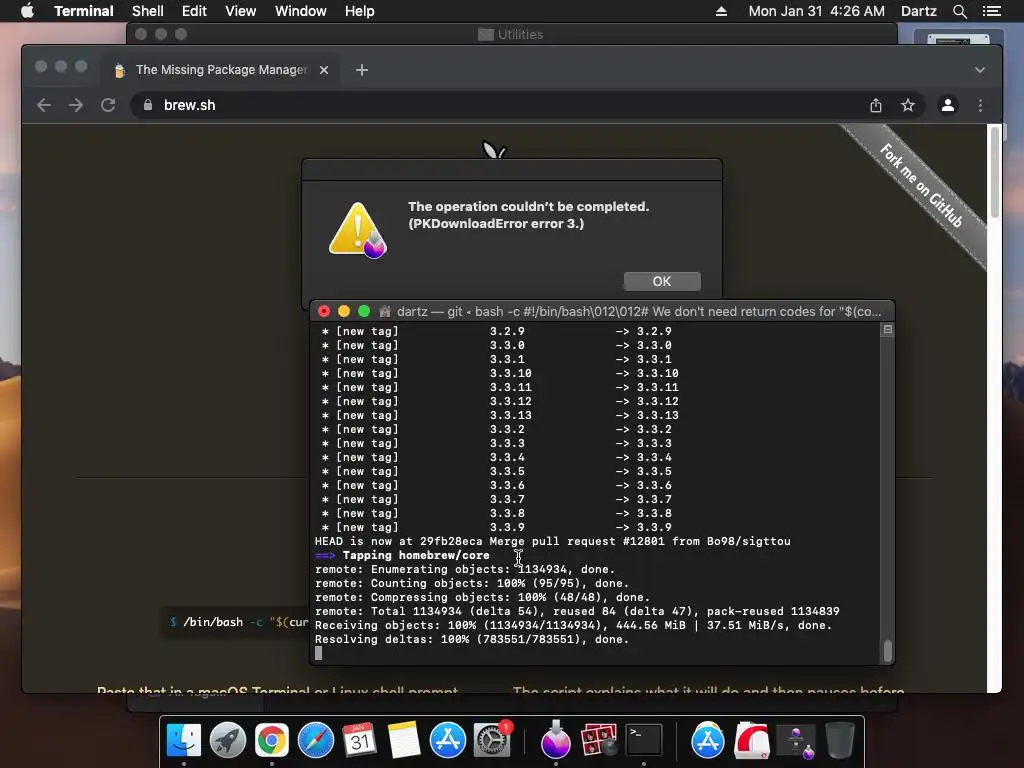Open System Preferences from the Dock
The width and height of the screenshot is (1024, 768).
click(492, 739)
